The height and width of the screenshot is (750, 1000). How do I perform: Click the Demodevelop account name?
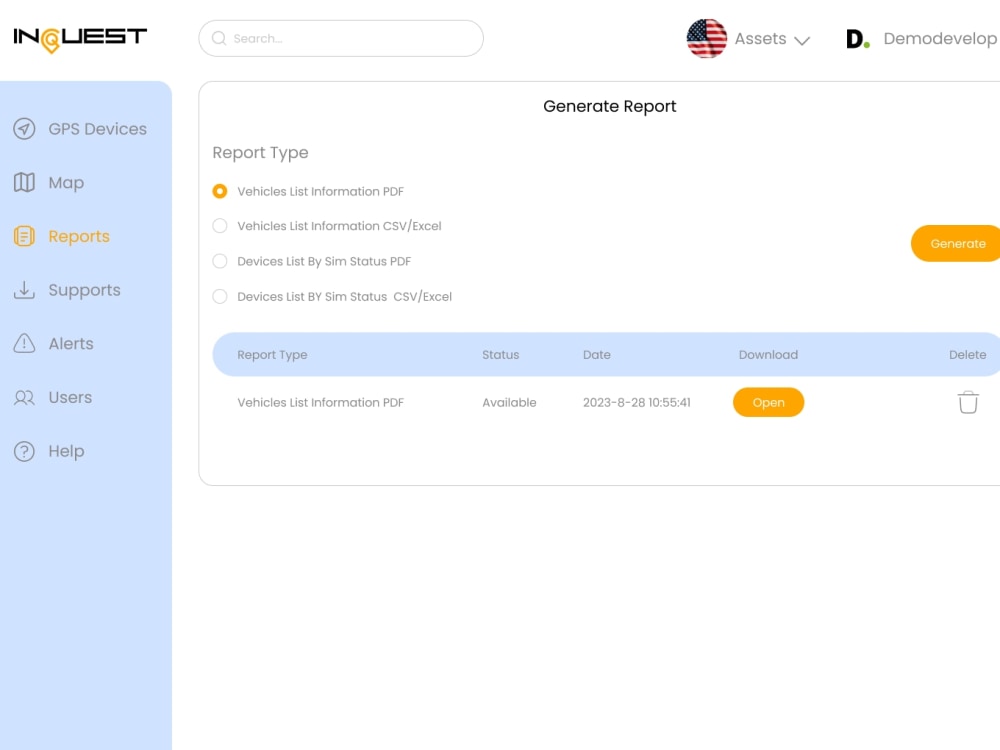tap(940, 39)
